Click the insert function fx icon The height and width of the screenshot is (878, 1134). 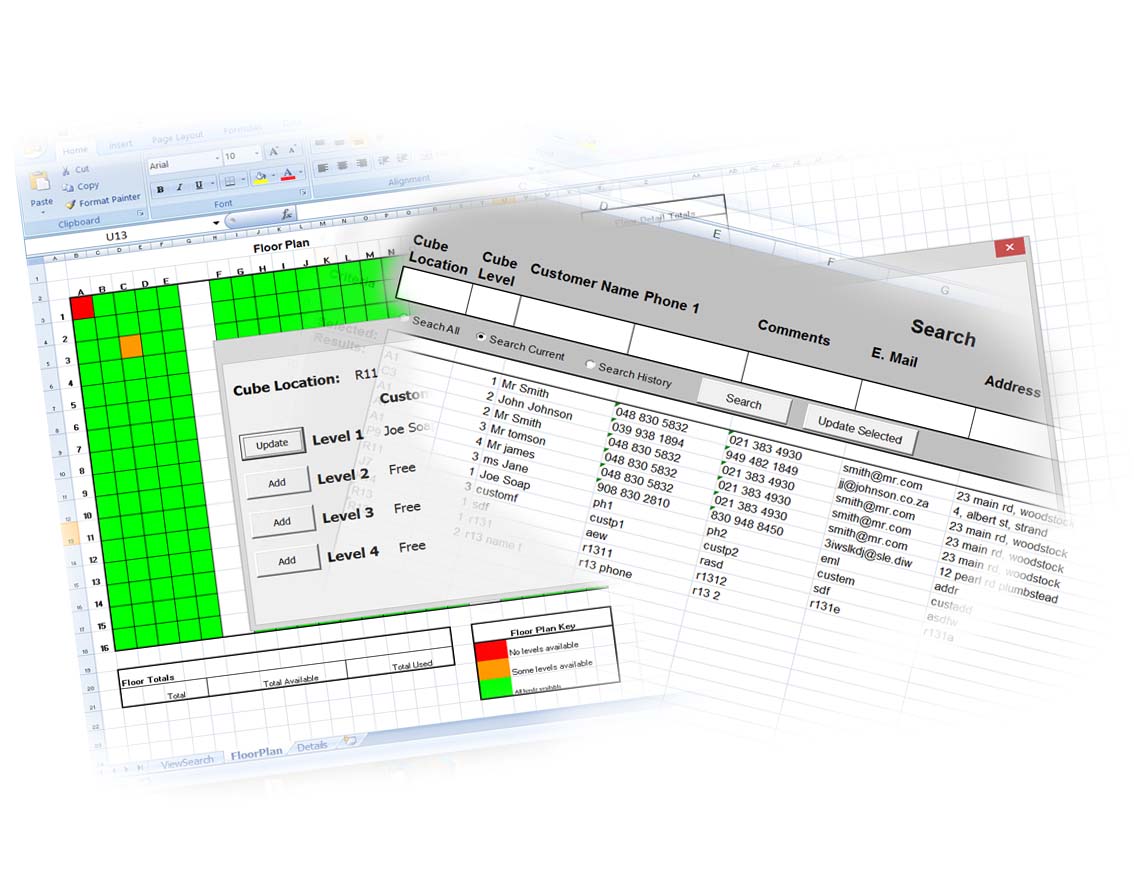(x=286, y=214)
